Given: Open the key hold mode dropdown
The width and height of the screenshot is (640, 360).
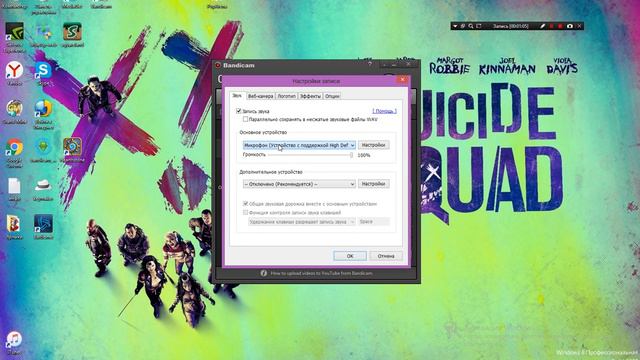Looking at the screenshot, I should point(302,222).
